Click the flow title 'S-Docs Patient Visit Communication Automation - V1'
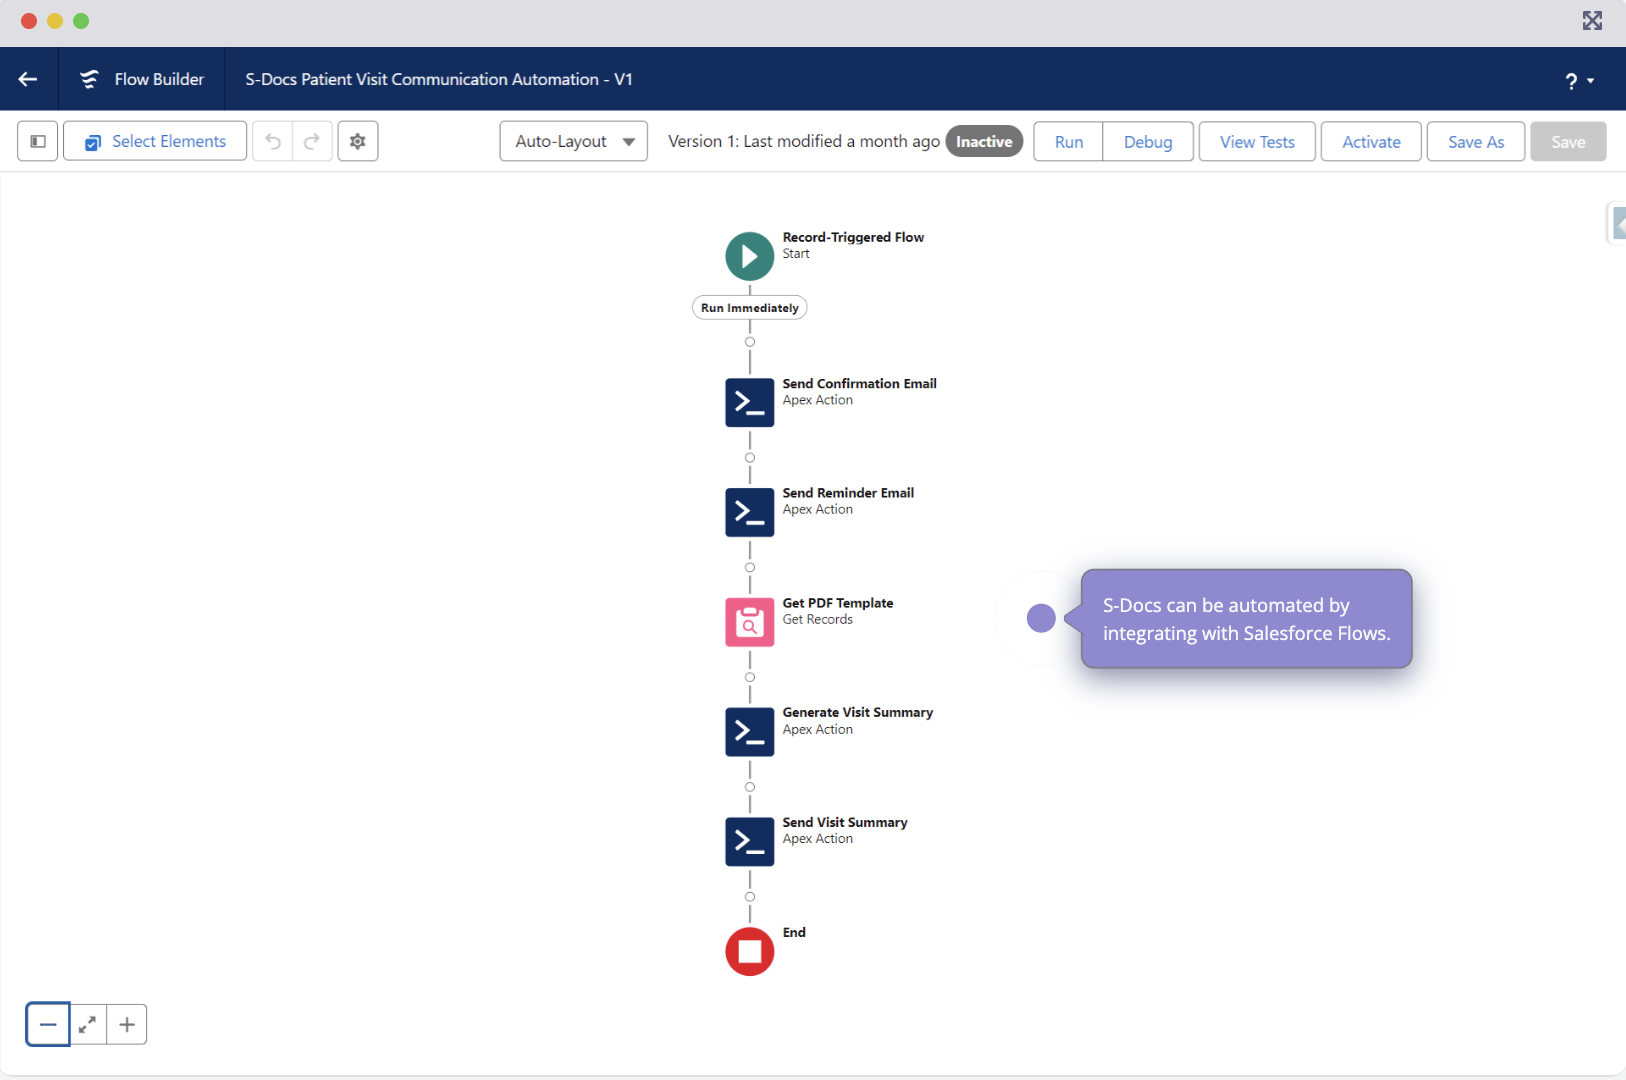Image resolution: width=1626 pixels, height=1080 pixels. tap(439, 79)
